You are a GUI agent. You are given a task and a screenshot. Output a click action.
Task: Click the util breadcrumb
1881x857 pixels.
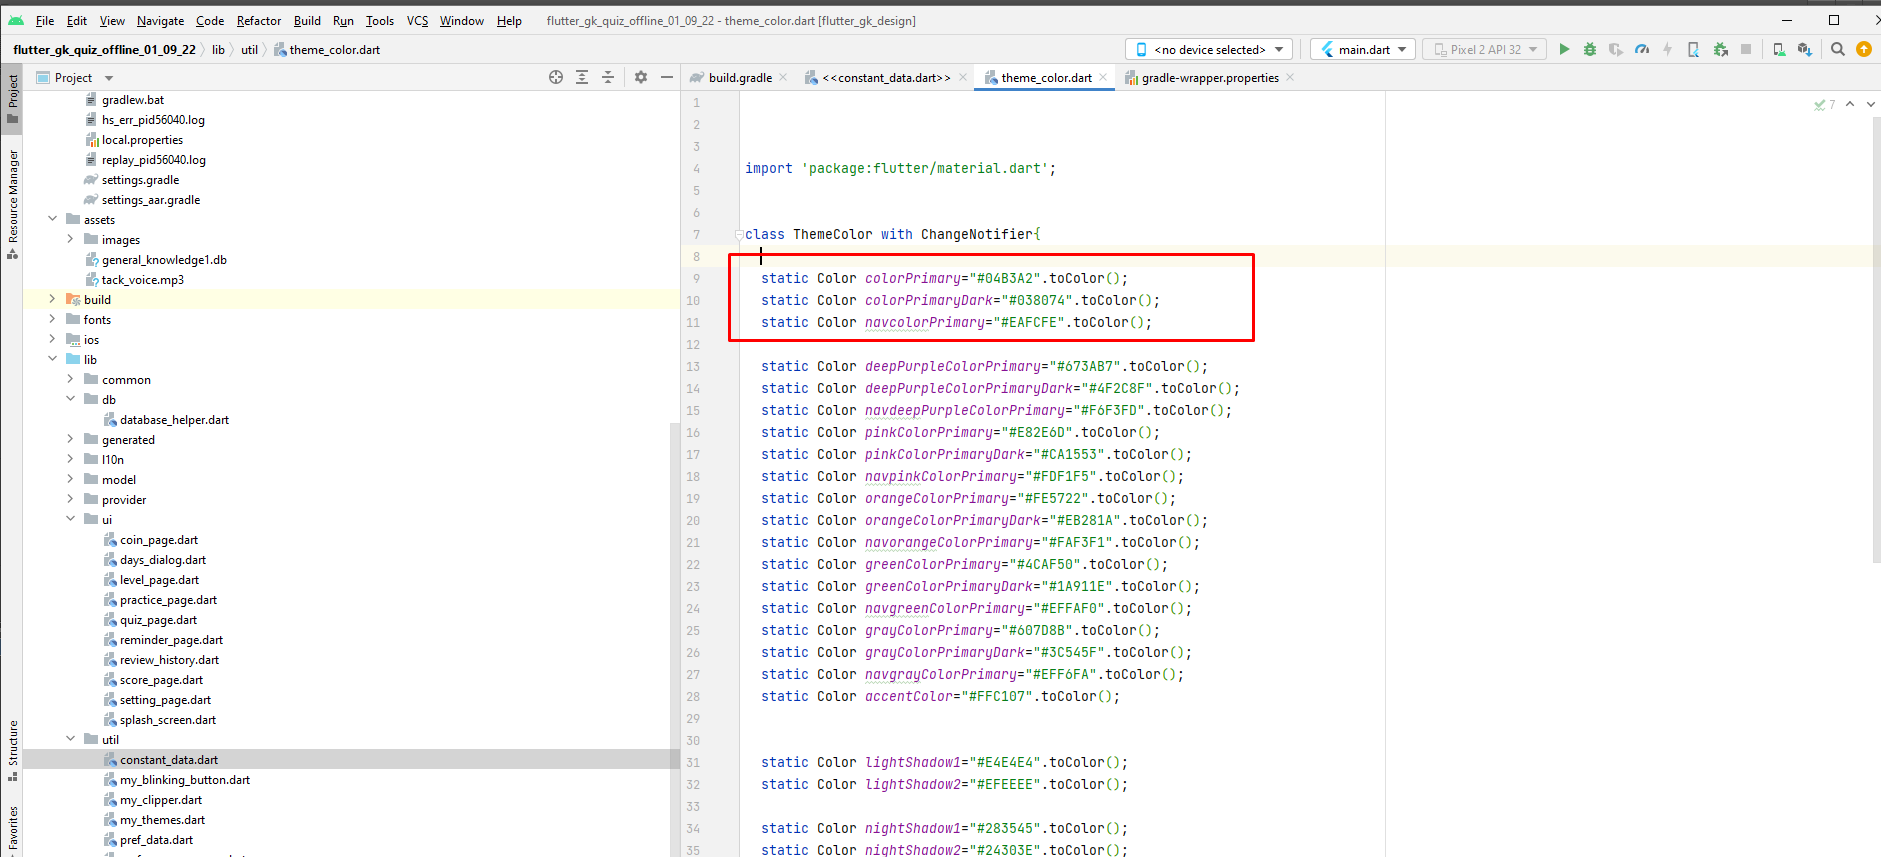coord(249,49)
